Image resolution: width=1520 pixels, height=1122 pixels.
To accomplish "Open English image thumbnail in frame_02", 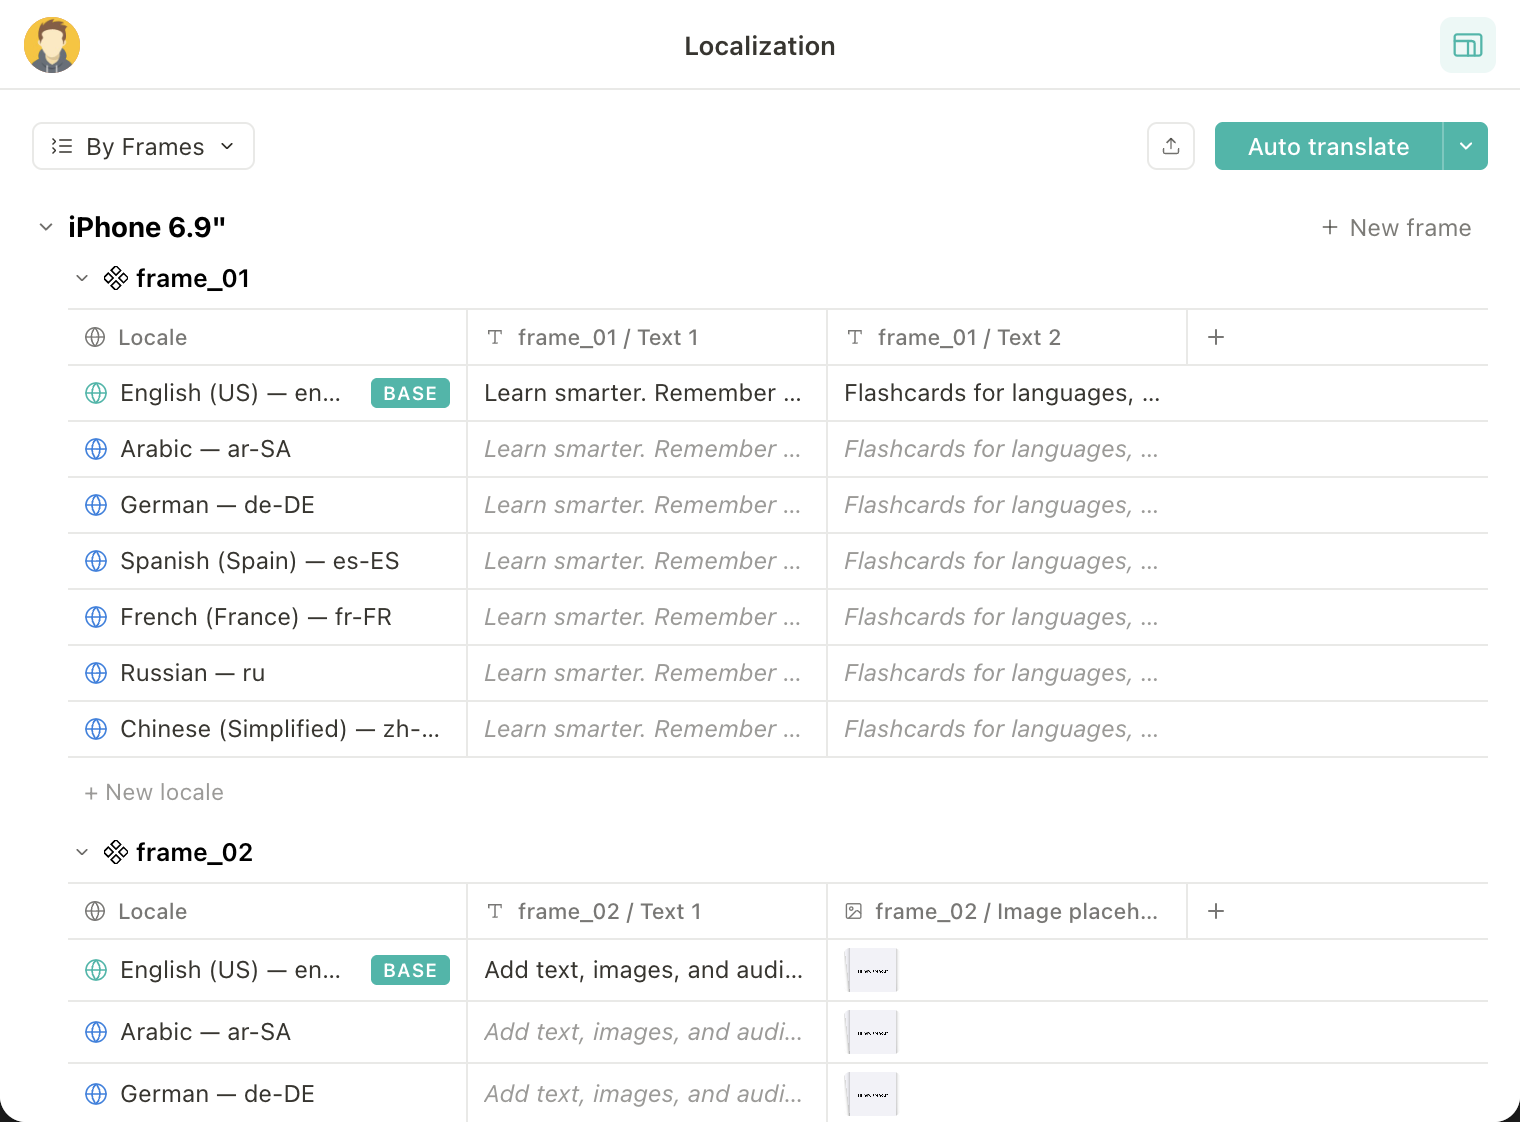I will 872,970.
